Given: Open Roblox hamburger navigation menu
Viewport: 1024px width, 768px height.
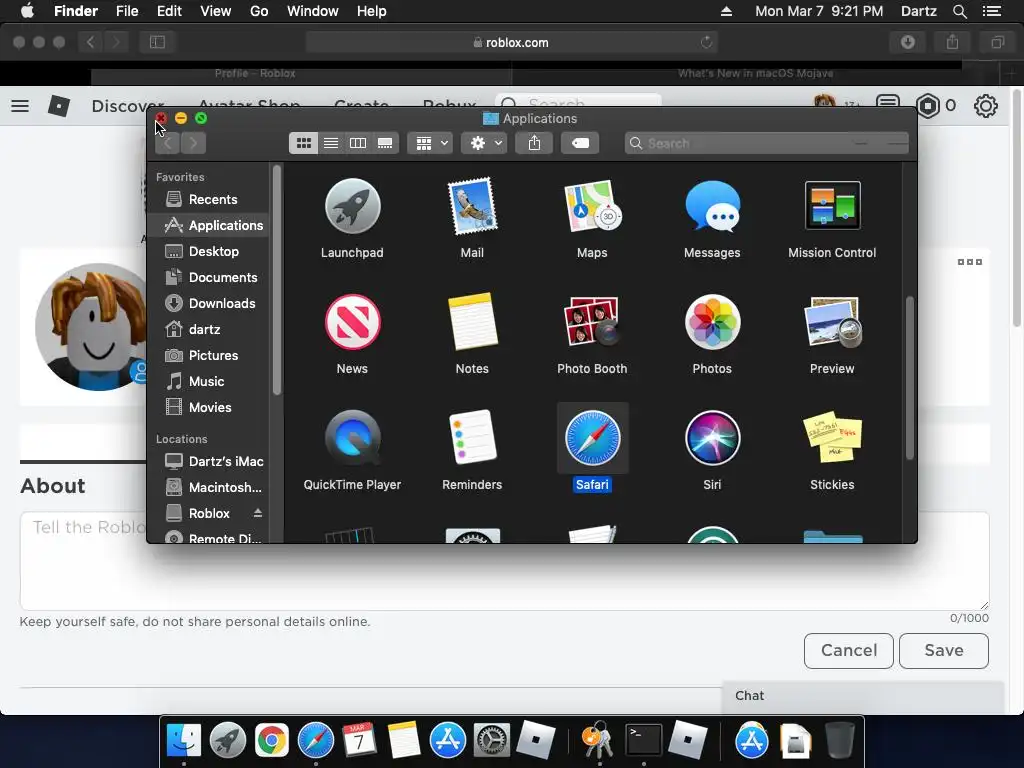Looking at the screenshot, I should coord(20,106).
